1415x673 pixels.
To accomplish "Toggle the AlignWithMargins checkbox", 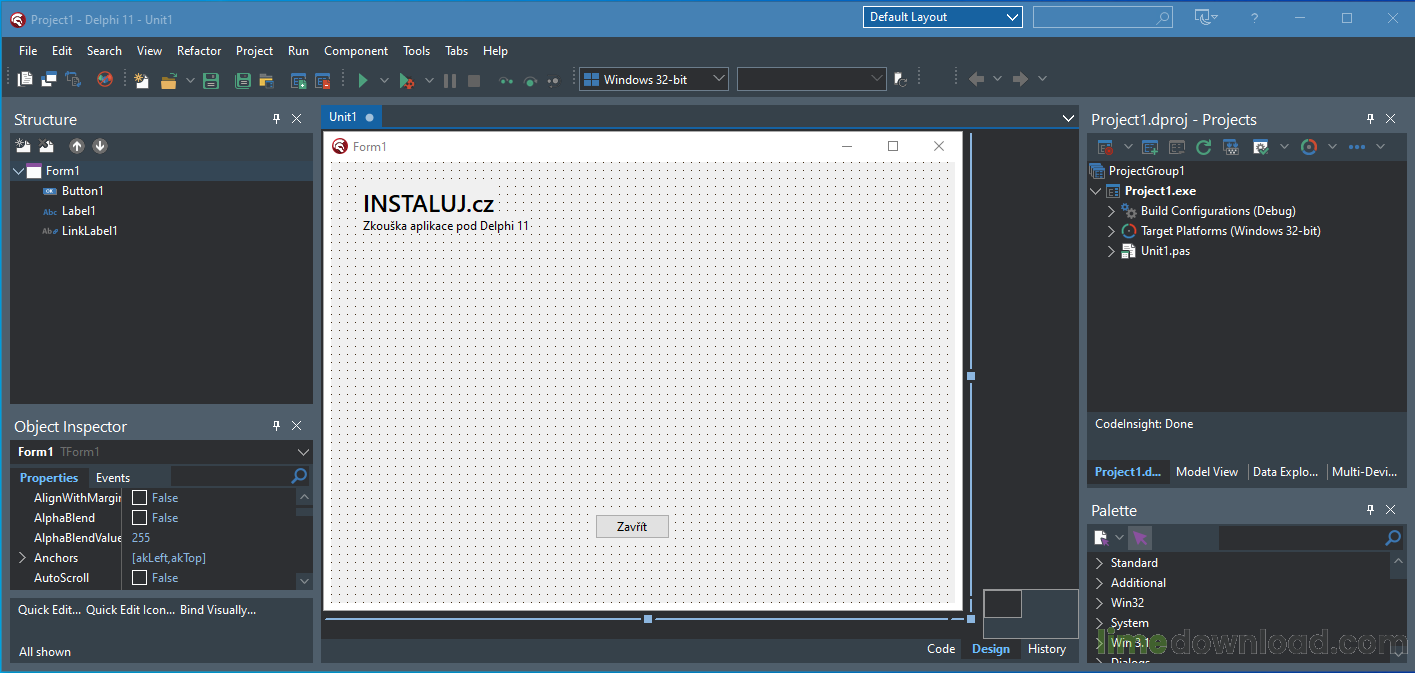I will click(140, 498).
